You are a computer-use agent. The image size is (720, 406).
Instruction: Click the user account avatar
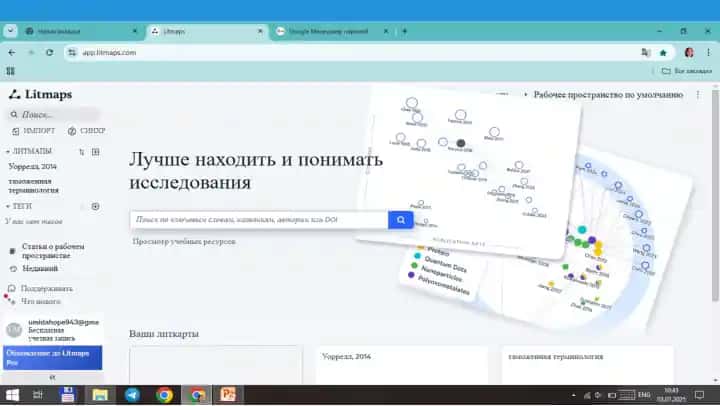coord(14,330)
